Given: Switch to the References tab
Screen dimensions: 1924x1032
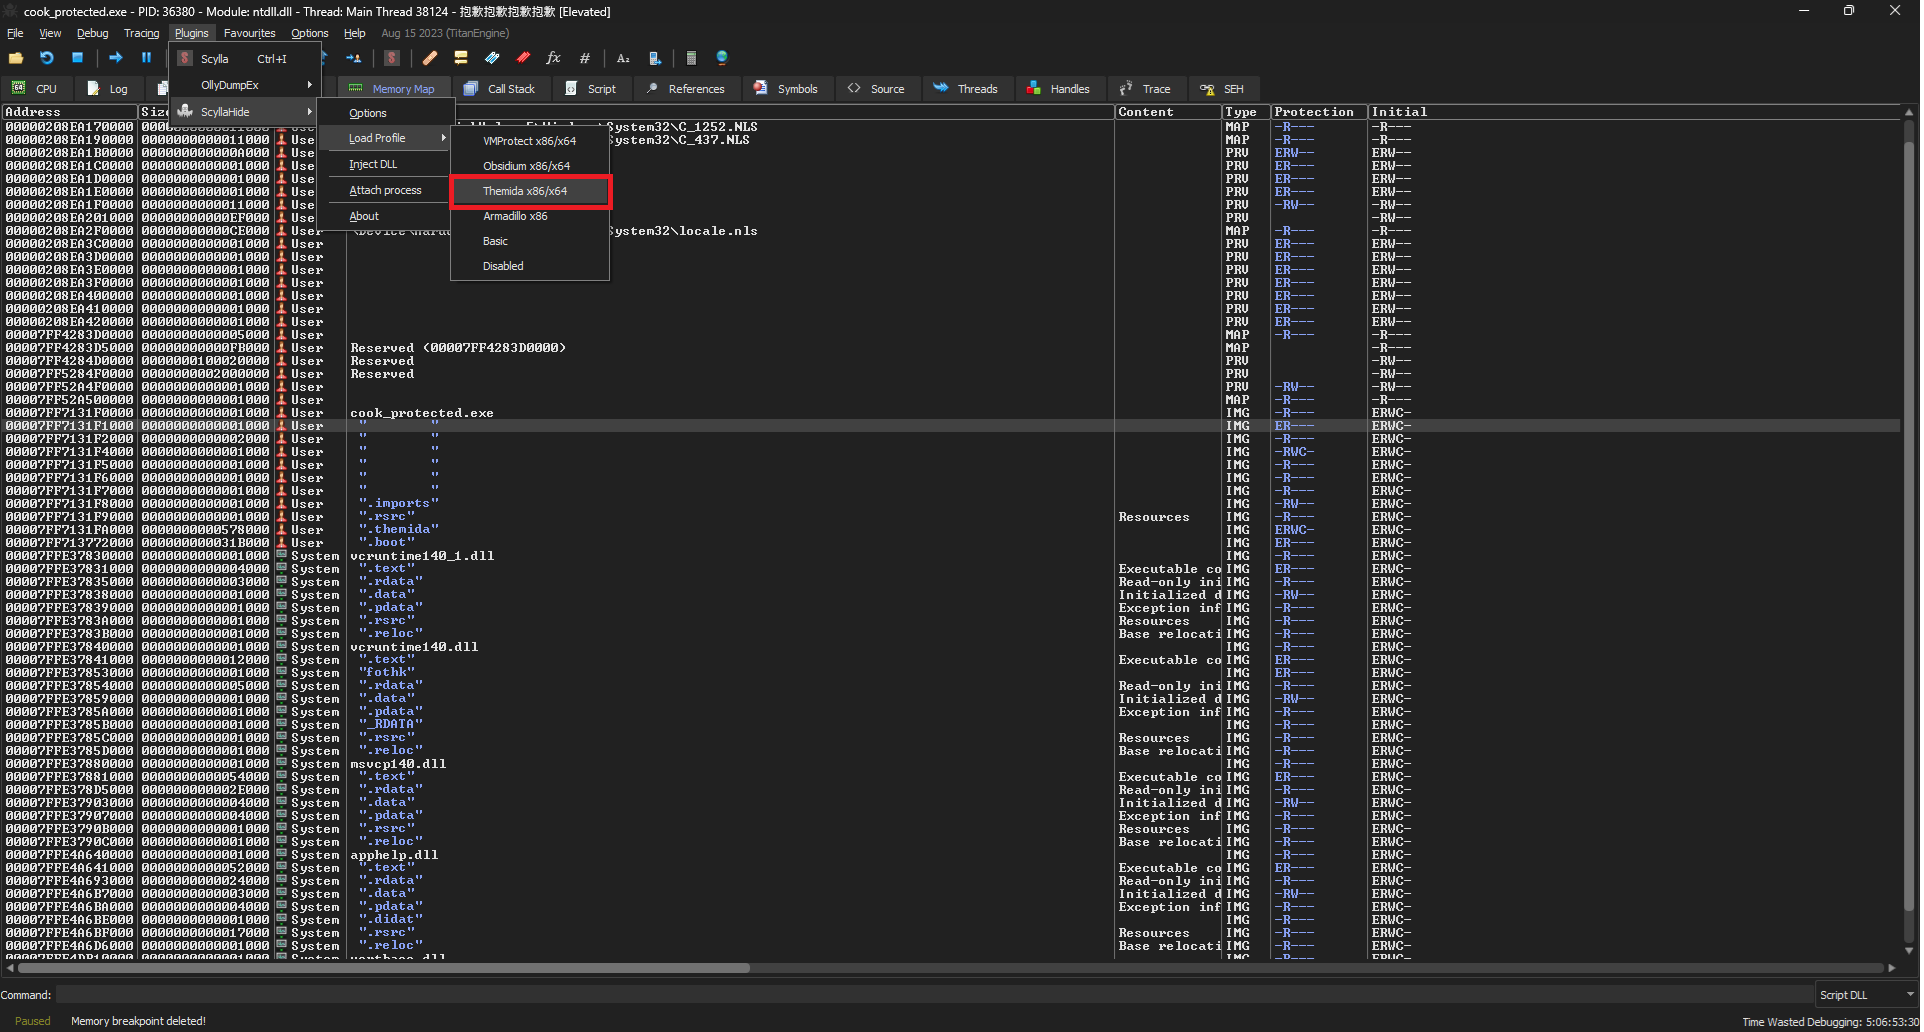Looking at the screenshot, I should 686,89.
